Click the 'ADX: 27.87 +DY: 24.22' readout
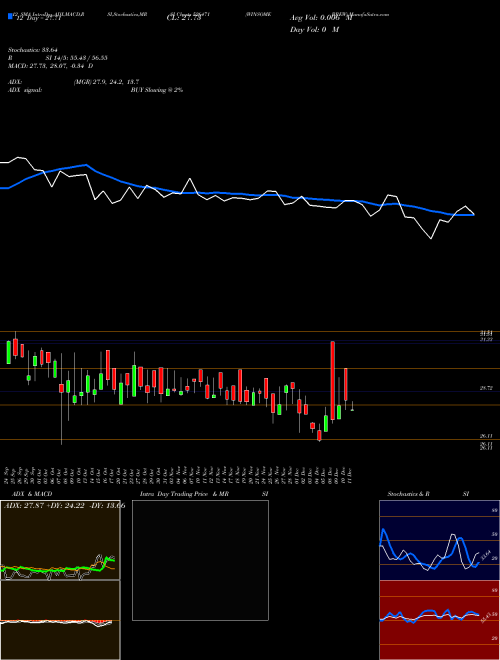This screenshot has height=660, width=500. click(44, 506)
